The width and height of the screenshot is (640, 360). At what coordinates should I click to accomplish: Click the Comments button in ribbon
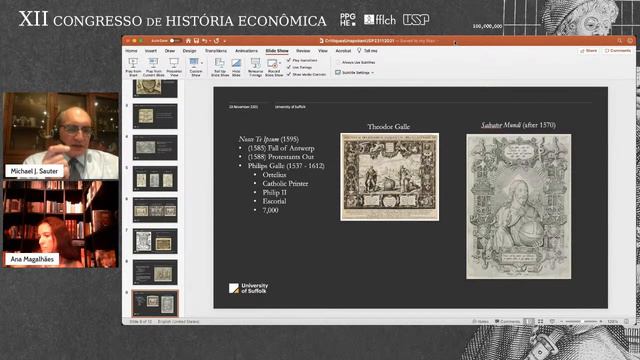(x=618, y=51)
